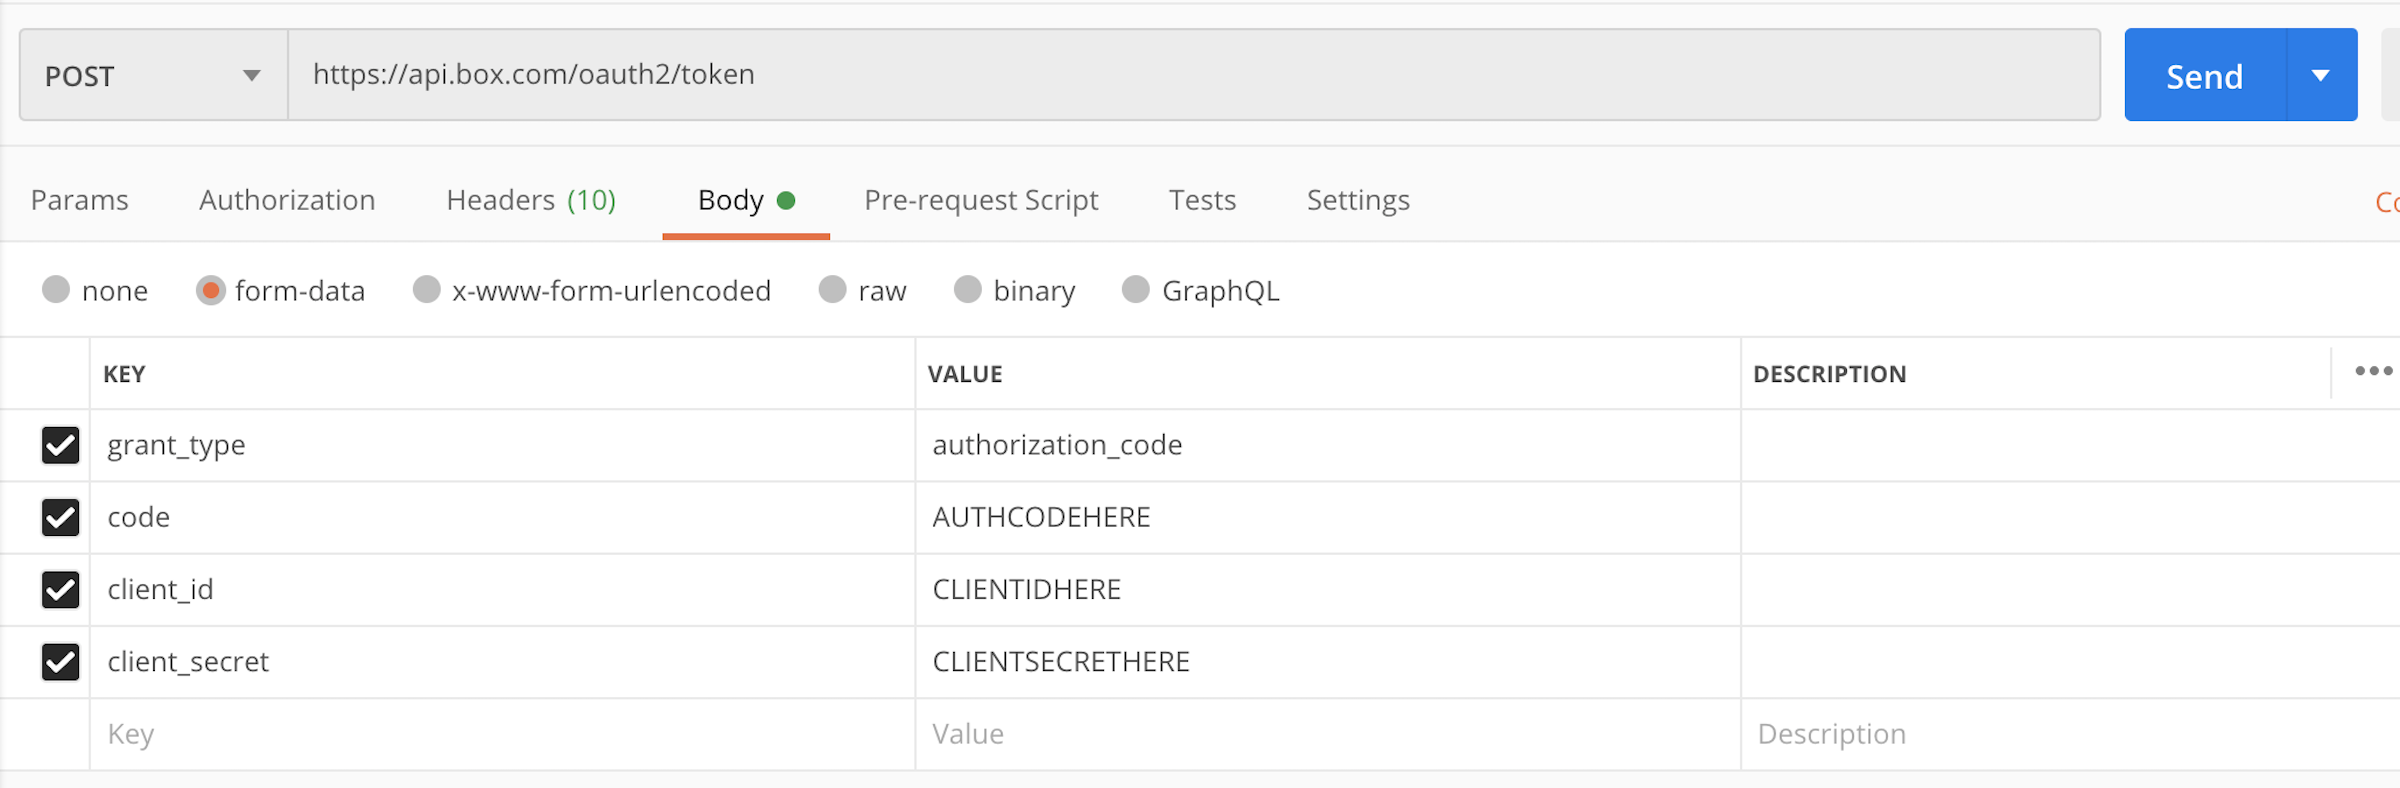Click the CLIENTSECRETHERE value cell
Viewport: 2400px width, 788px height.
pos(1328,662)
